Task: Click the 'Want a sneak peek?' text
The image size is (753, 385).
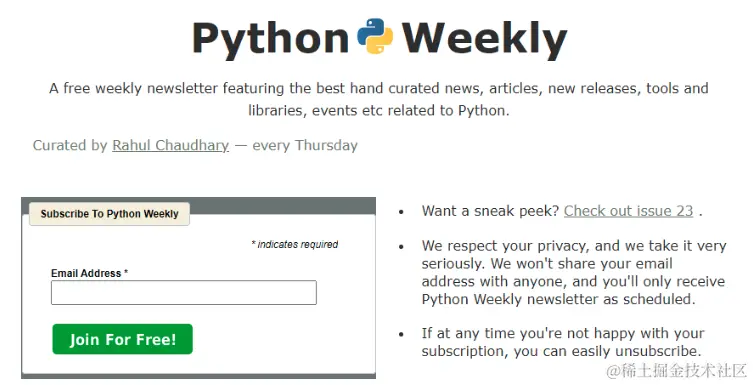Action: (x=490, y=211)
